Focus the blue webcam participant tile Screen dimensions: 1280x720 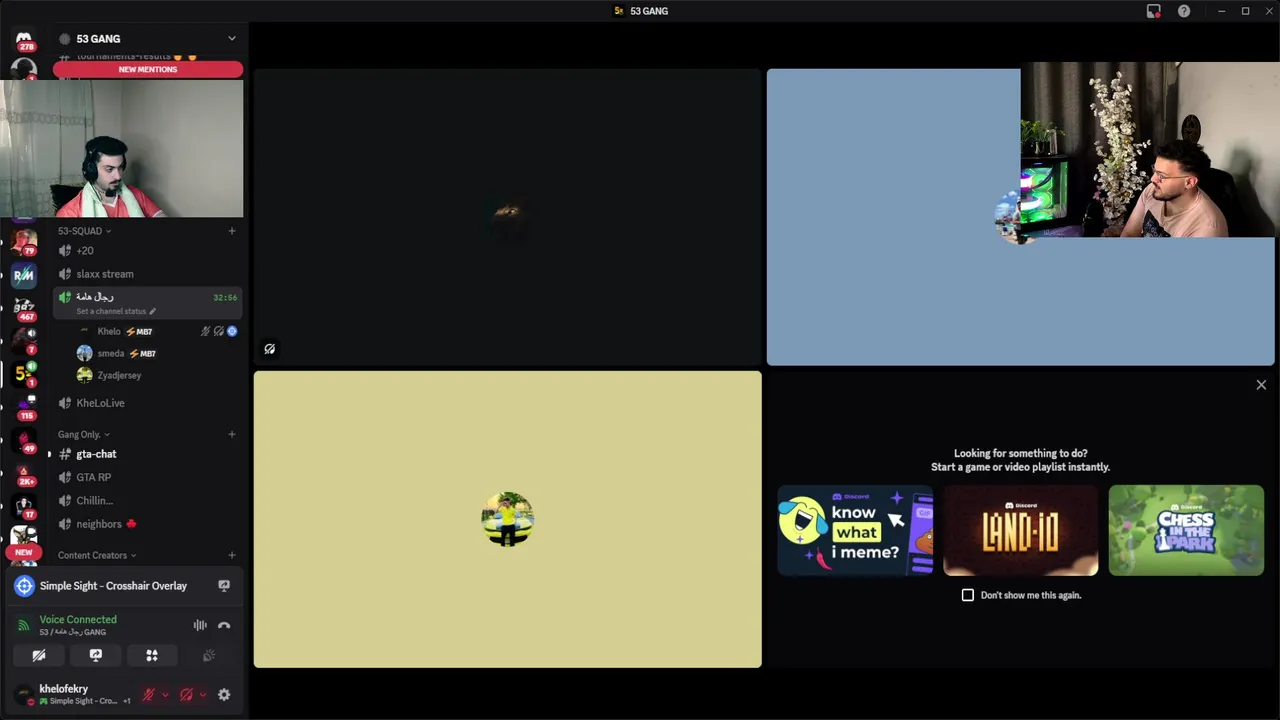1020,216
